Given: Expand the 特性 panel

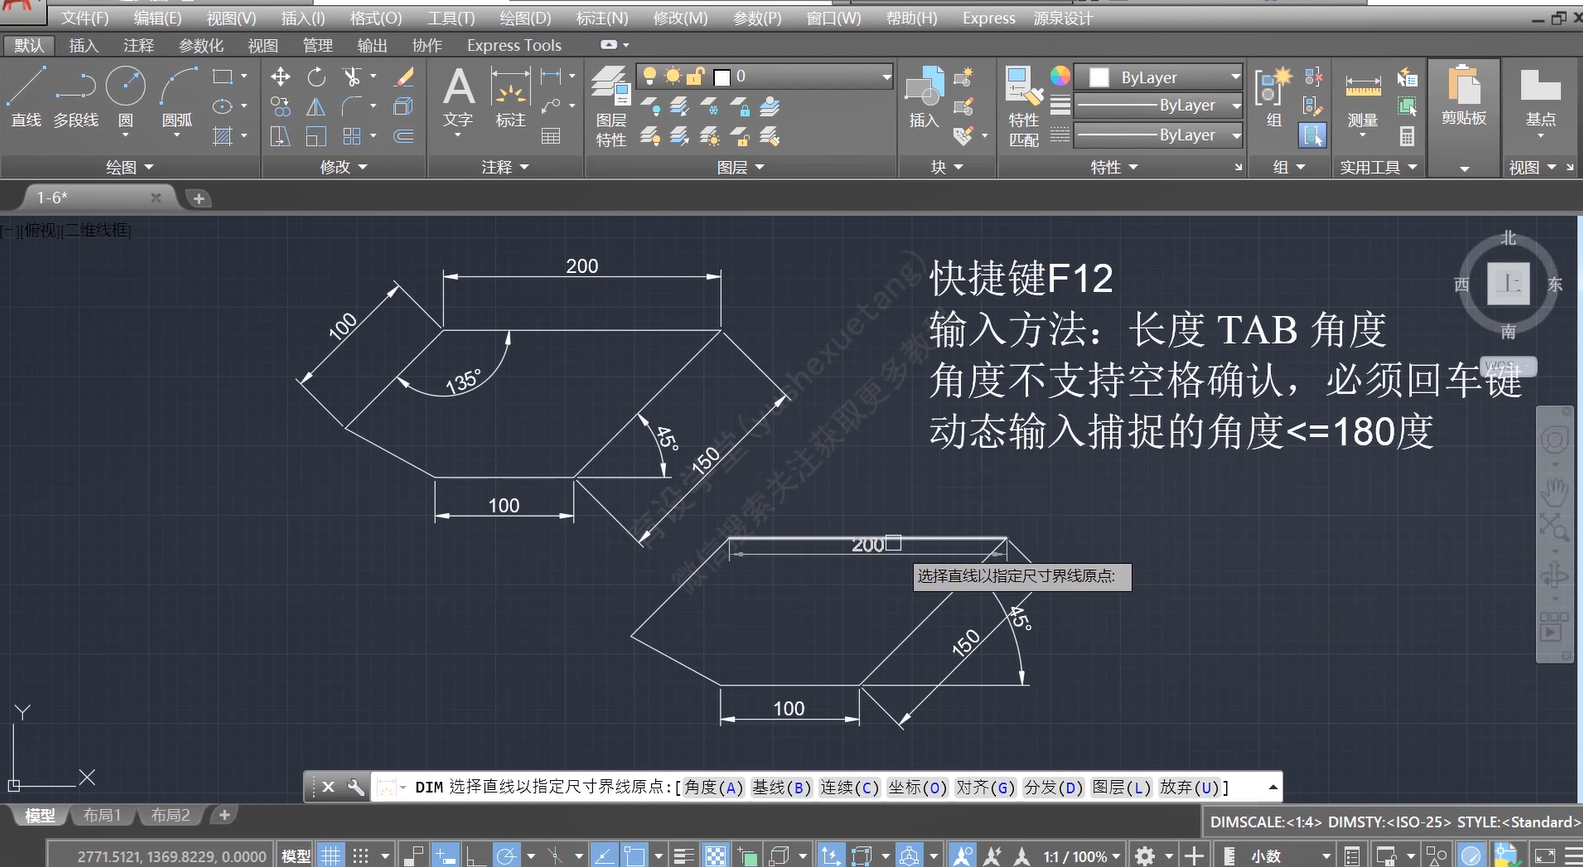Looking at the screenshot, I should [1115, 167].
